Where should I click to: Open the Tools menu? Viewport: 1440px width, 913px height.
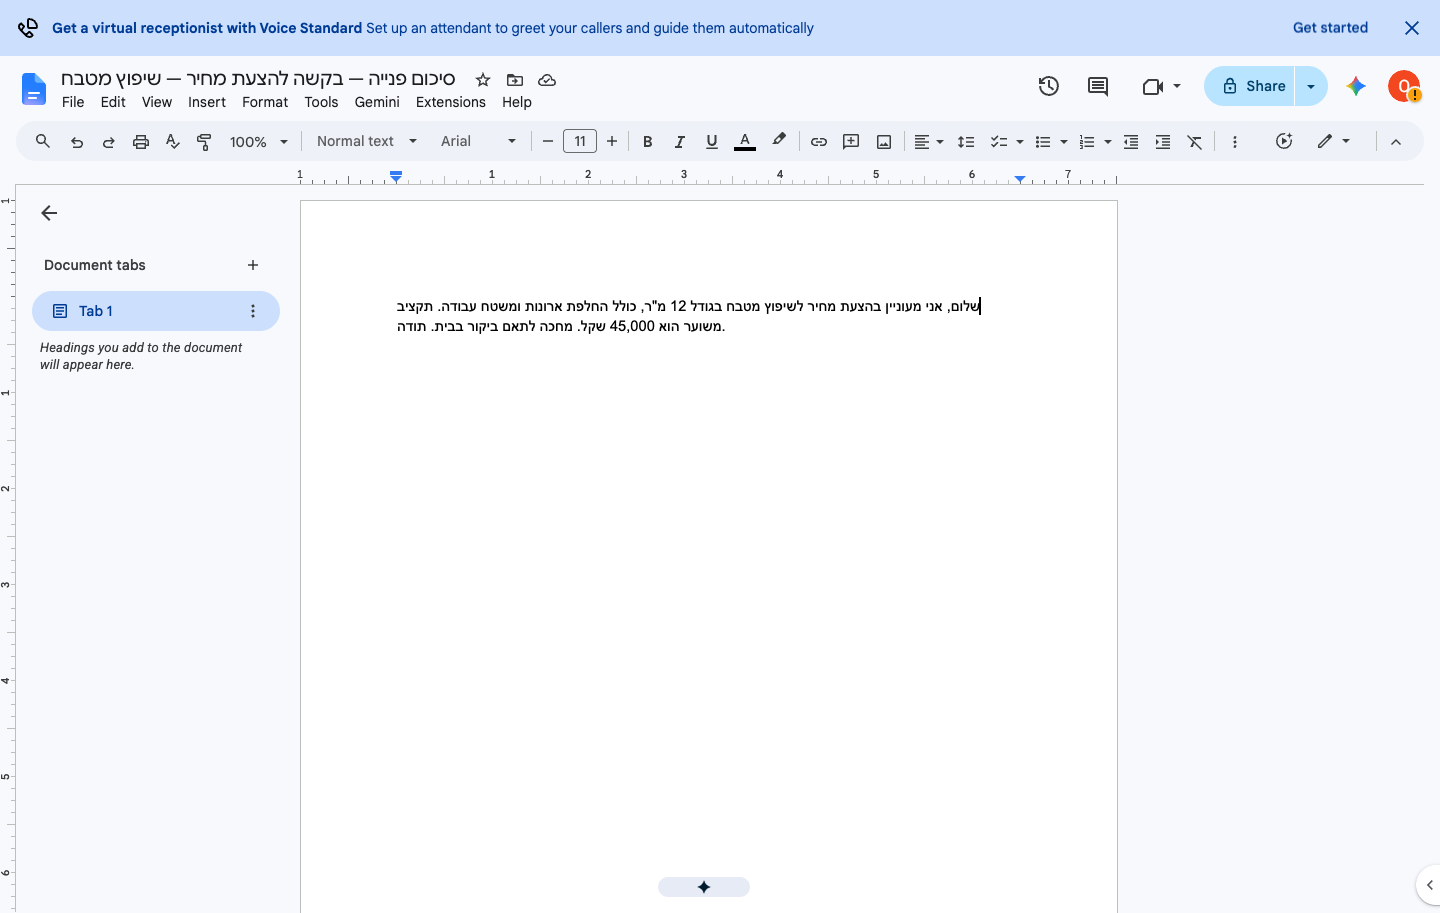[x=321, y=102]
